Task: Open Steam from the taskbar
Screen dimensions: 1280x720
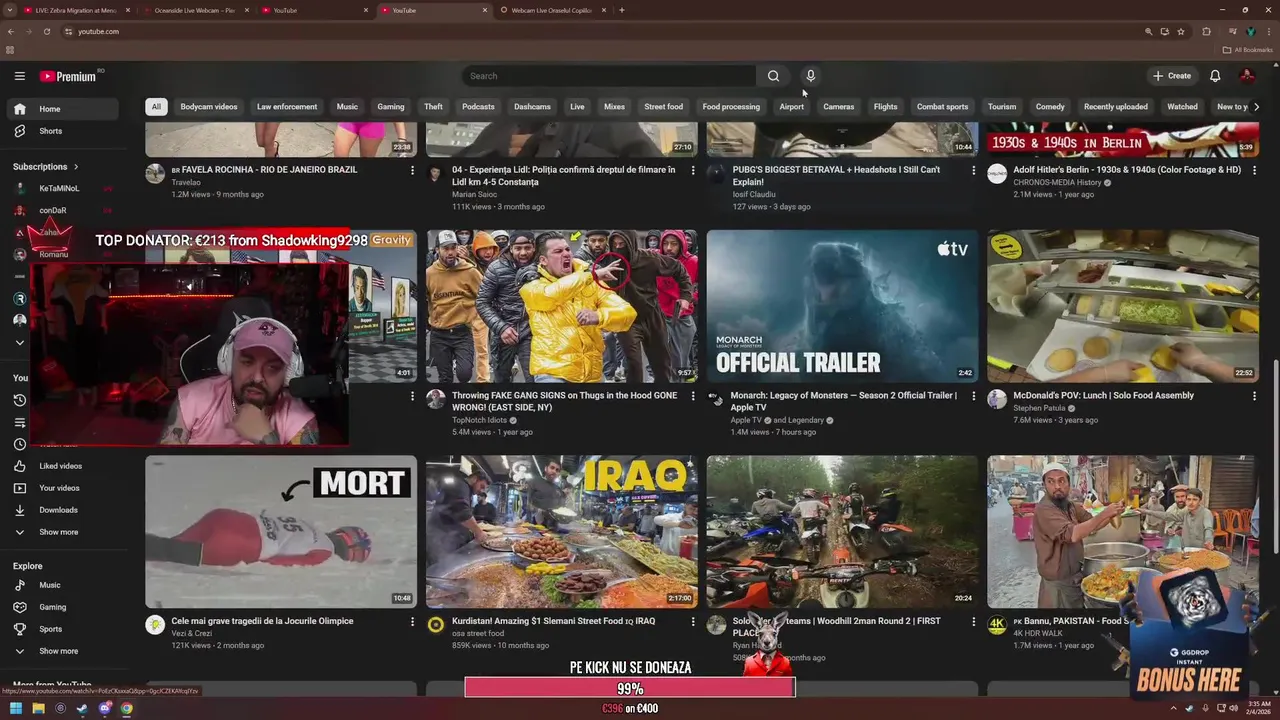Action: click(82, 708)
